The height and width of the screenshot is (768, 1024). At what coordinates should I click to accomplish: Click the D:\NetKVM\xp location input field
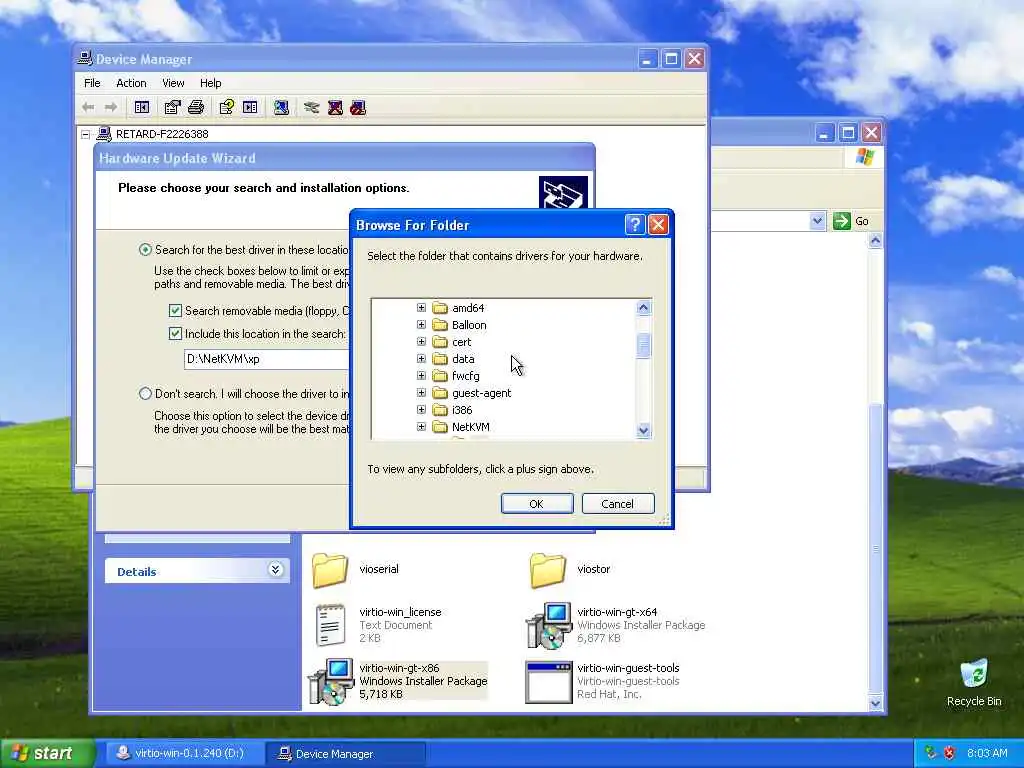[x=267, y=359]
